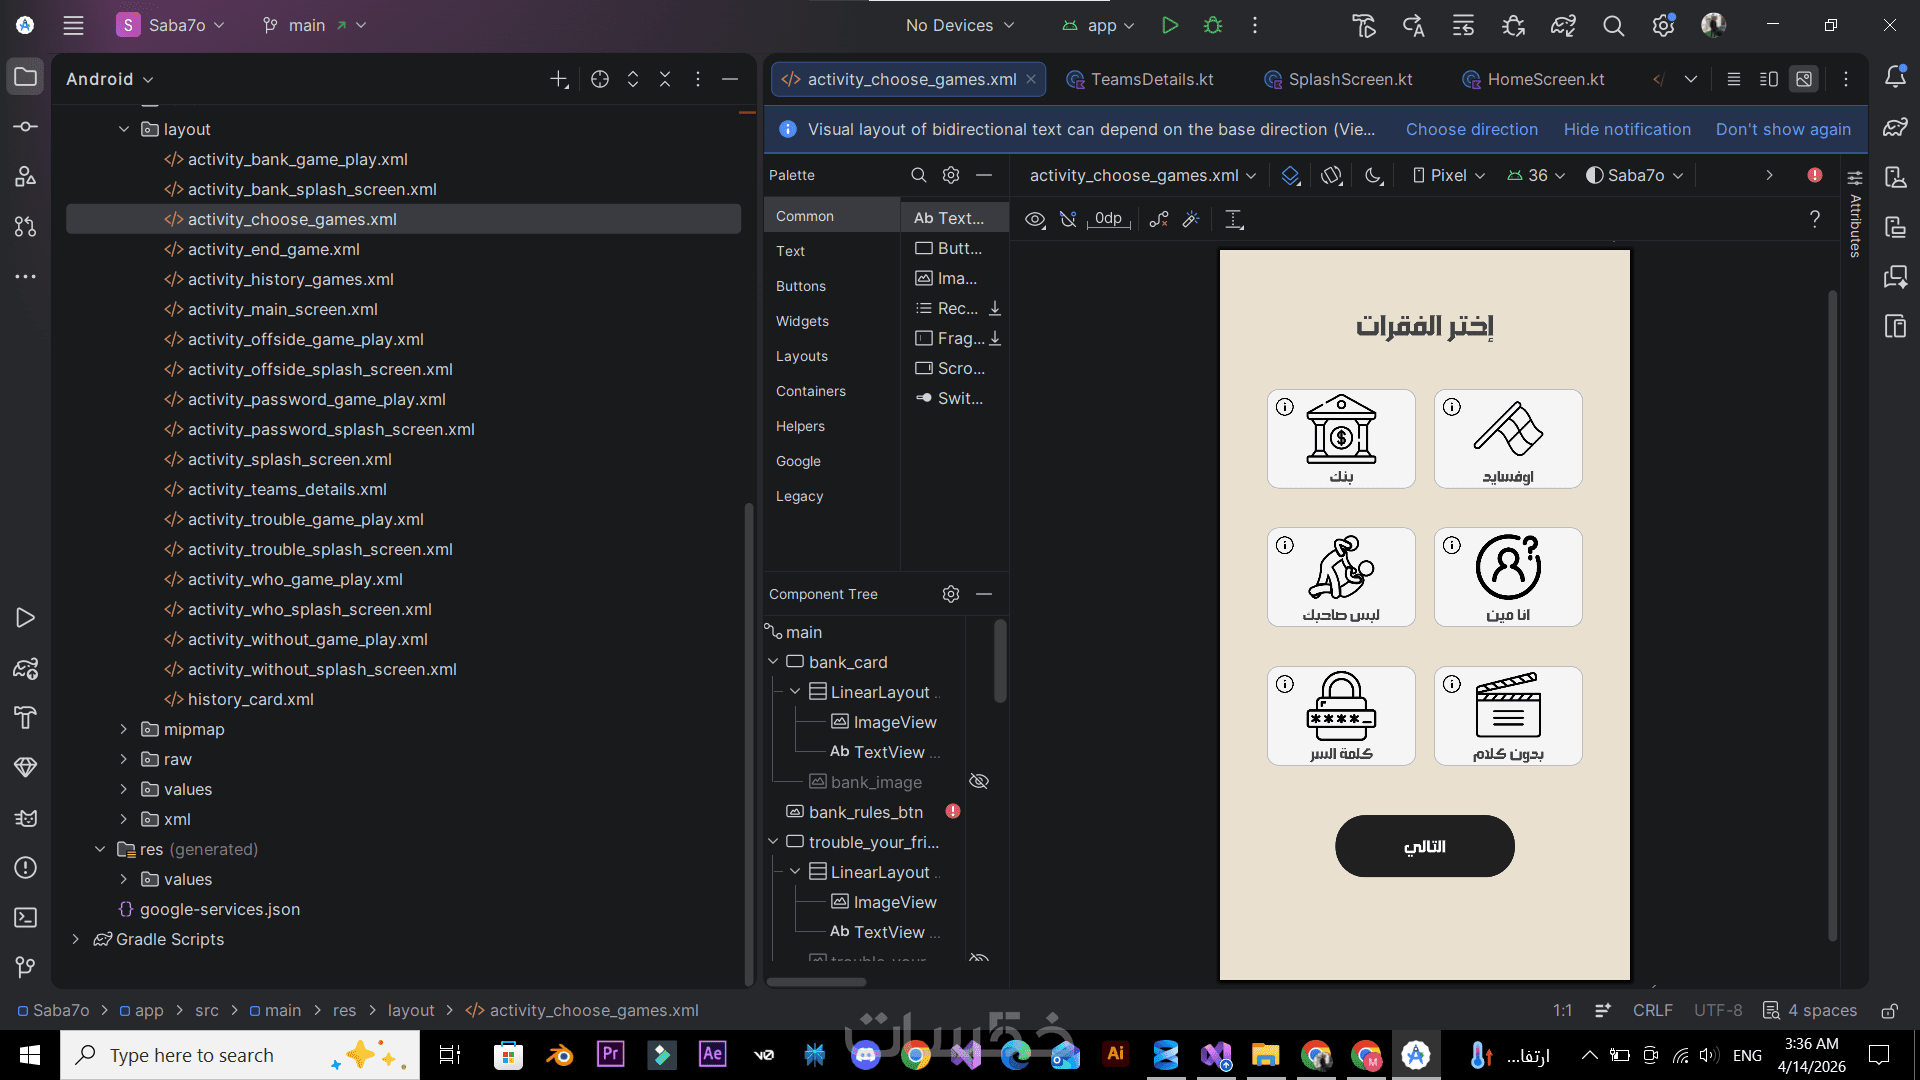Open activity_end_game.xml in project tree
This screenshot has height=1080, width=1920.
pyautogui.click(x=273, y=249)
